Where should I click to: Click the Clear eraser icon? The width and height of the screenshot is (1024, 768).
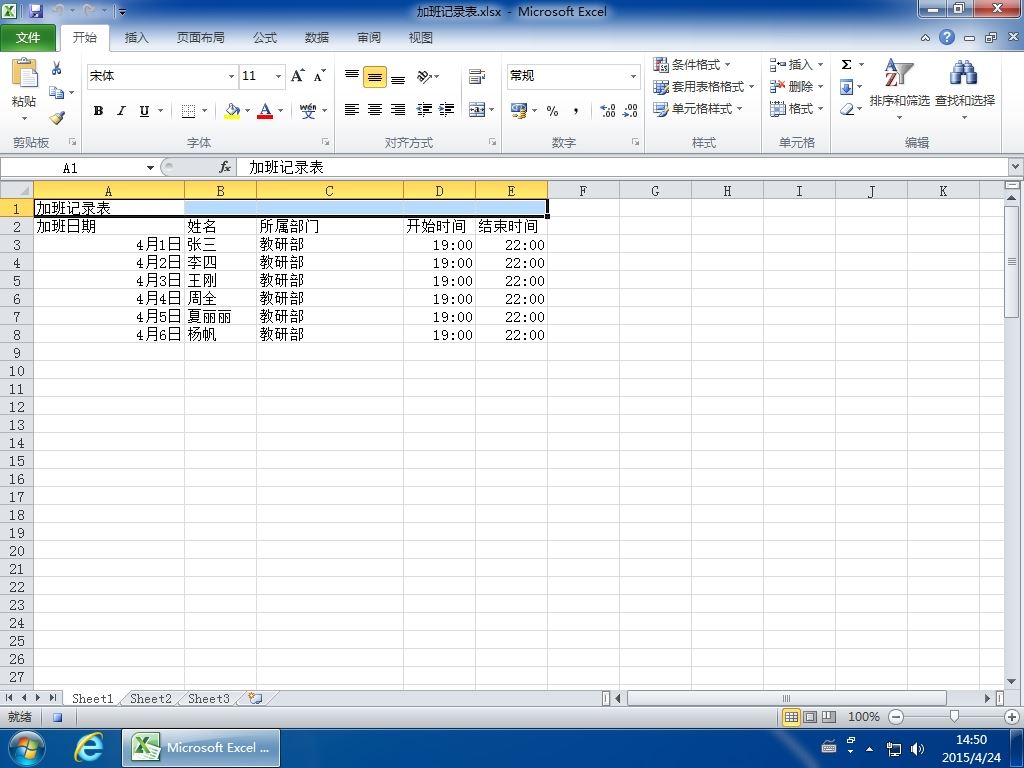pos(847,108)
